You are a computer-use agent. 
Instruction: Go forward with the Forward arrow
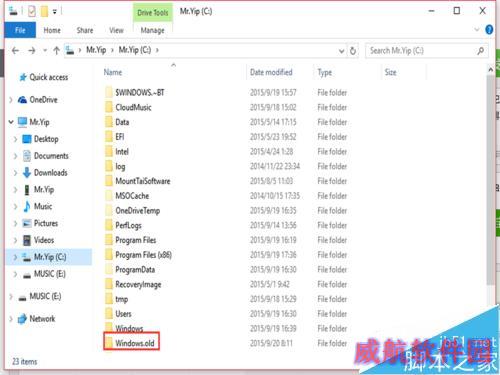point(32,51)
